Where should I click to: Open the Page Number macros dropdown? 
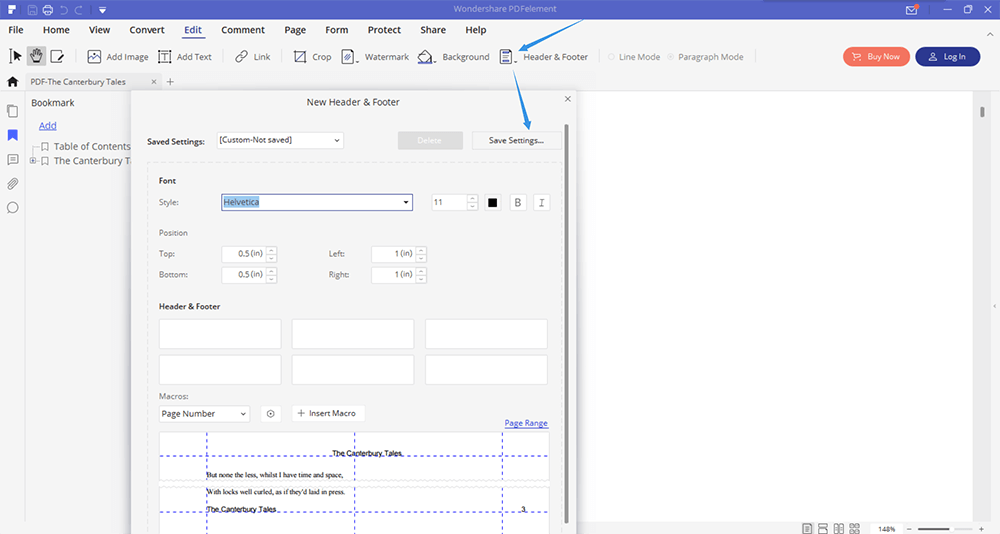(204, 414)
